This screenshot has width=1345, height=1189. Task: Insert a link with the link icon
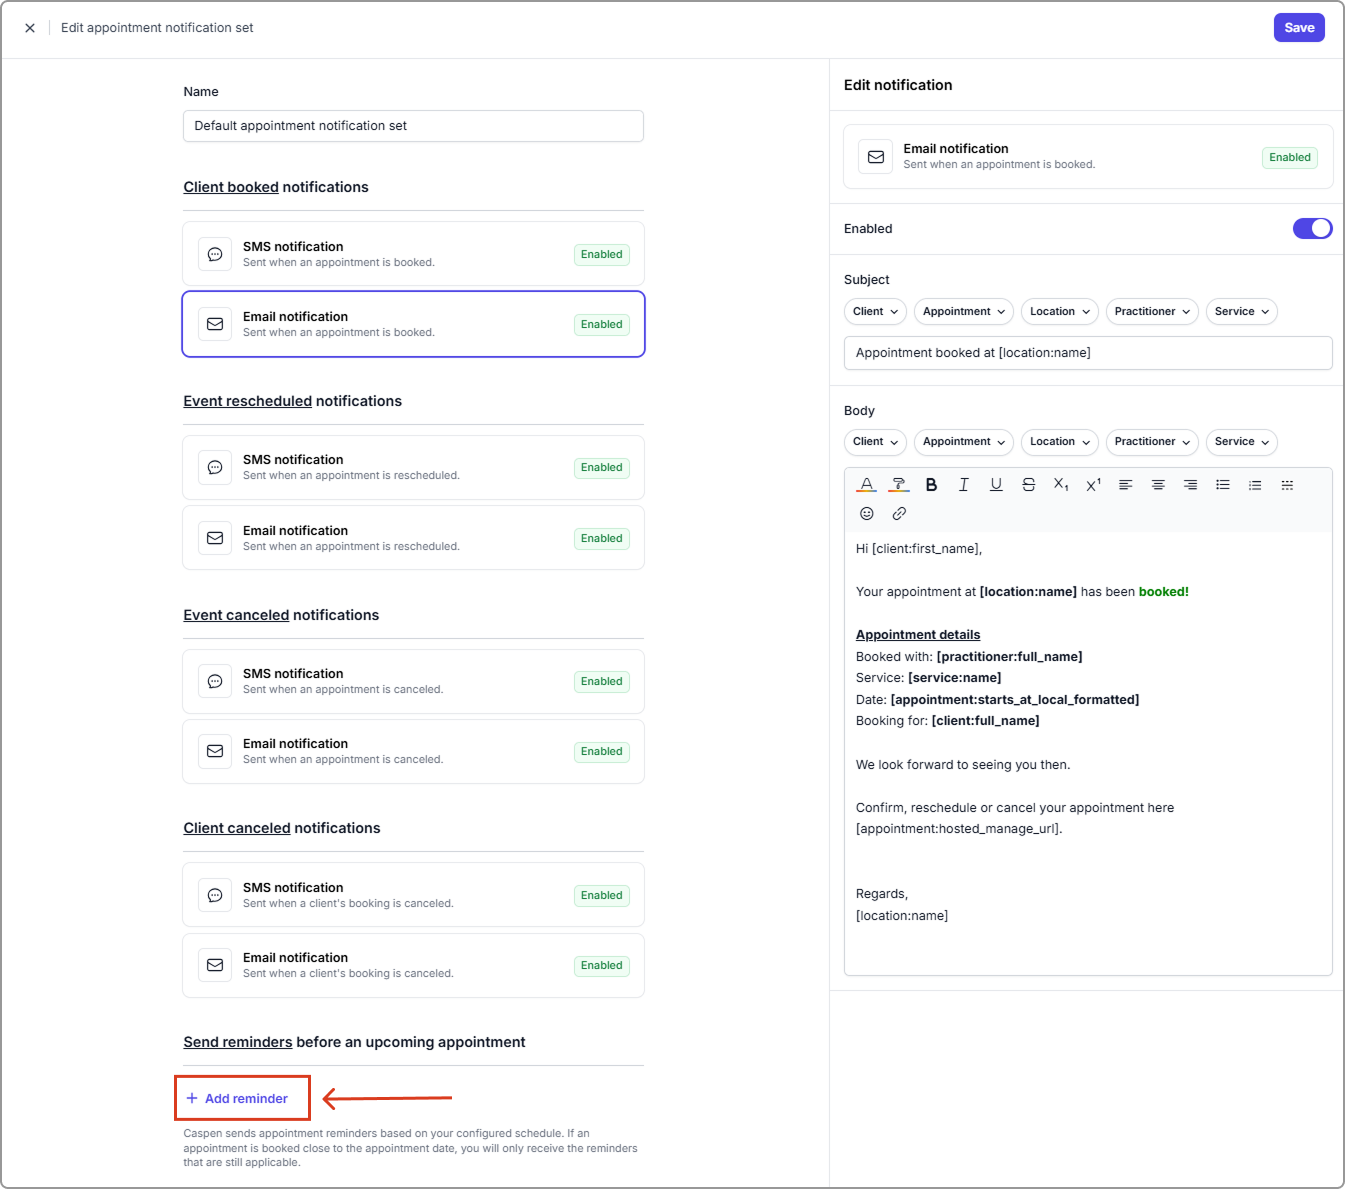pos(899,514)
